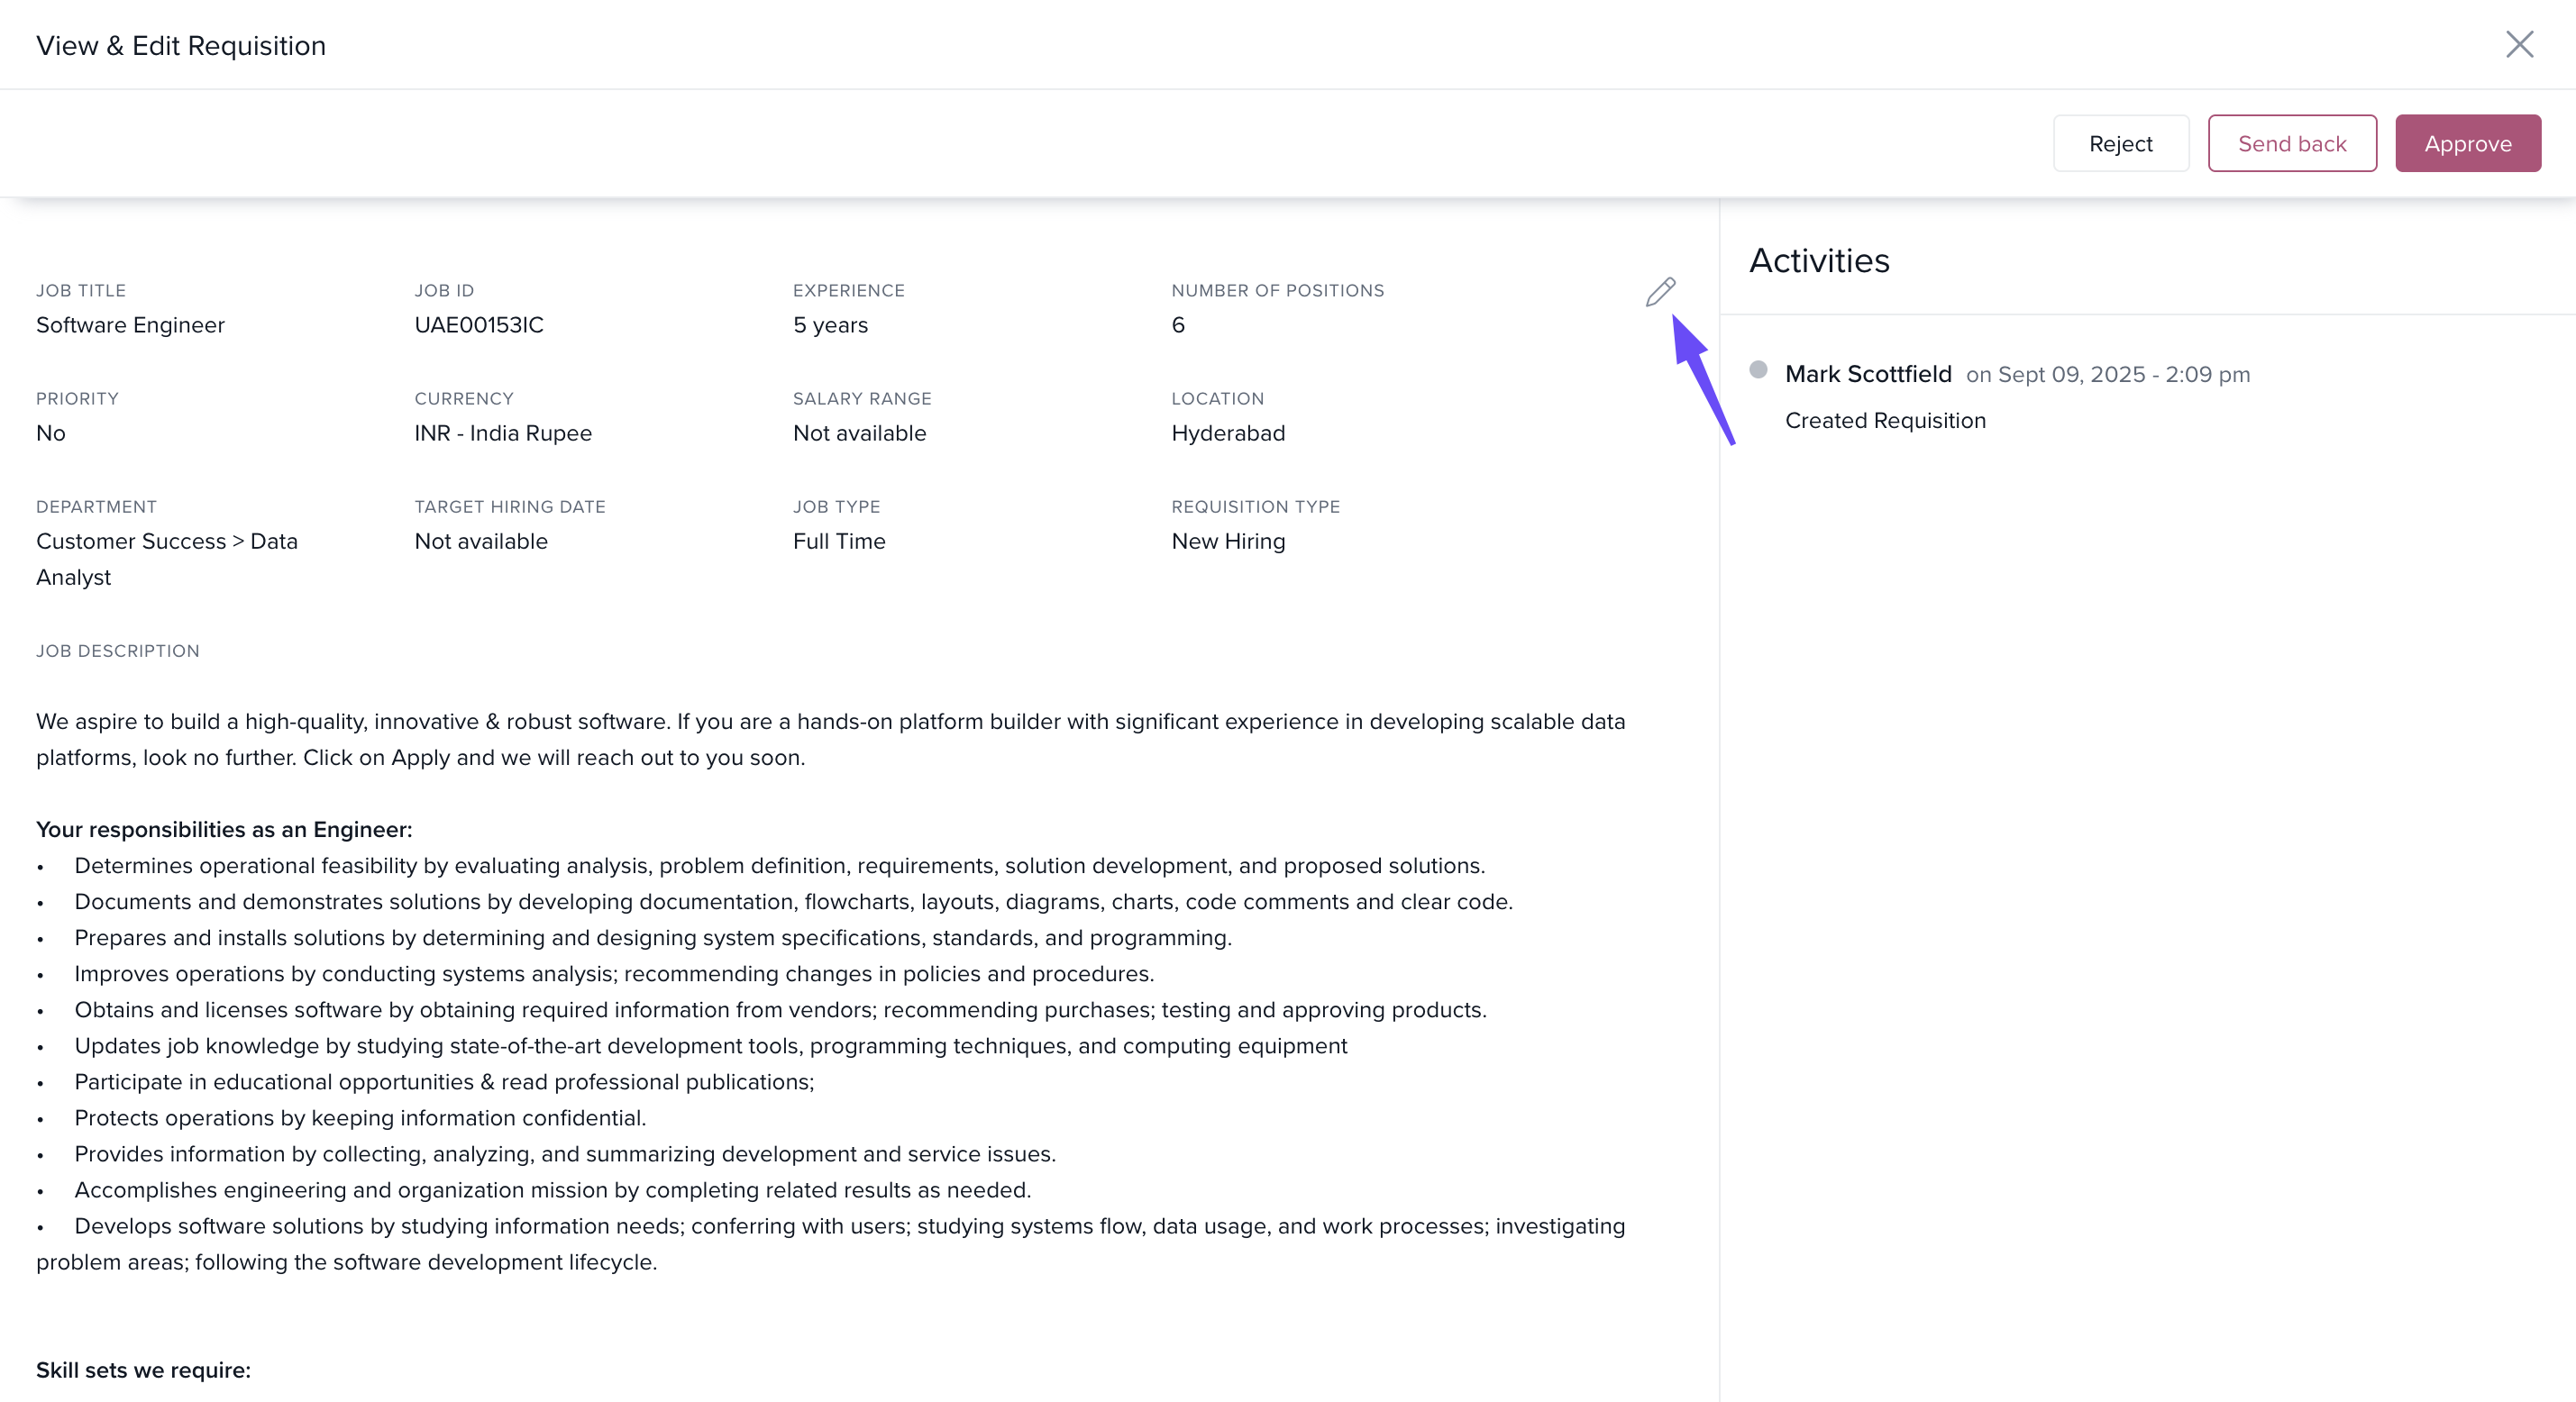Image resolution: width=2576 pixels, height=1402 pixels.
Task: Click the Sept 09, 2025 activity timestamp
Action: point(2108,375)
